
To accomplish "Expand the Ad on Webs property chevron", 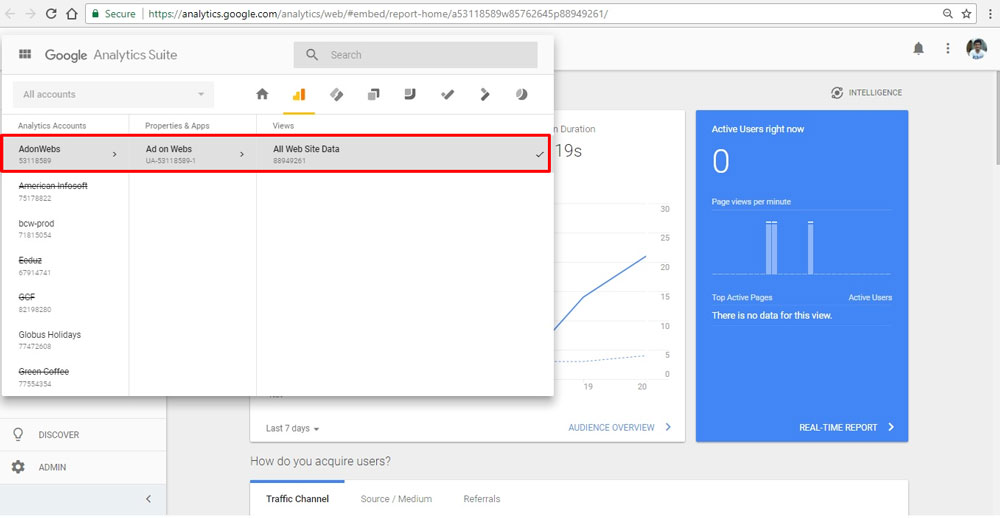I will pos(242,154).
